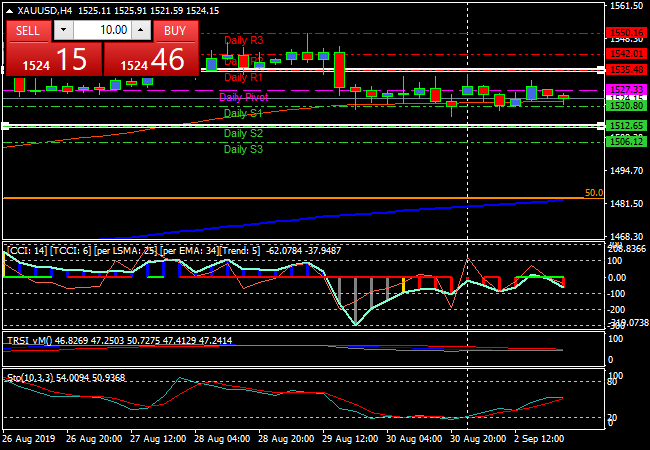Screen dimensions: 650x450
Task: Increase lot volume with the up arrow
Action: point(141,31)
